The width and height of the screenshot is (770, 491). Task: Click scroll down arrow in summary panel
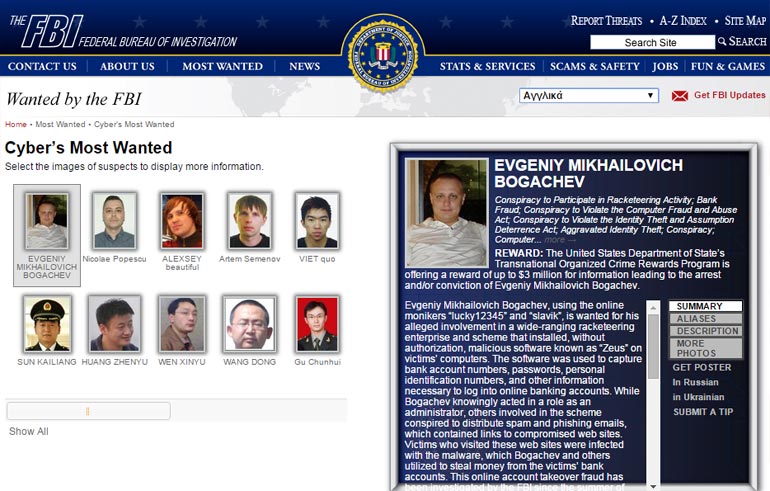tap(653, 486)
